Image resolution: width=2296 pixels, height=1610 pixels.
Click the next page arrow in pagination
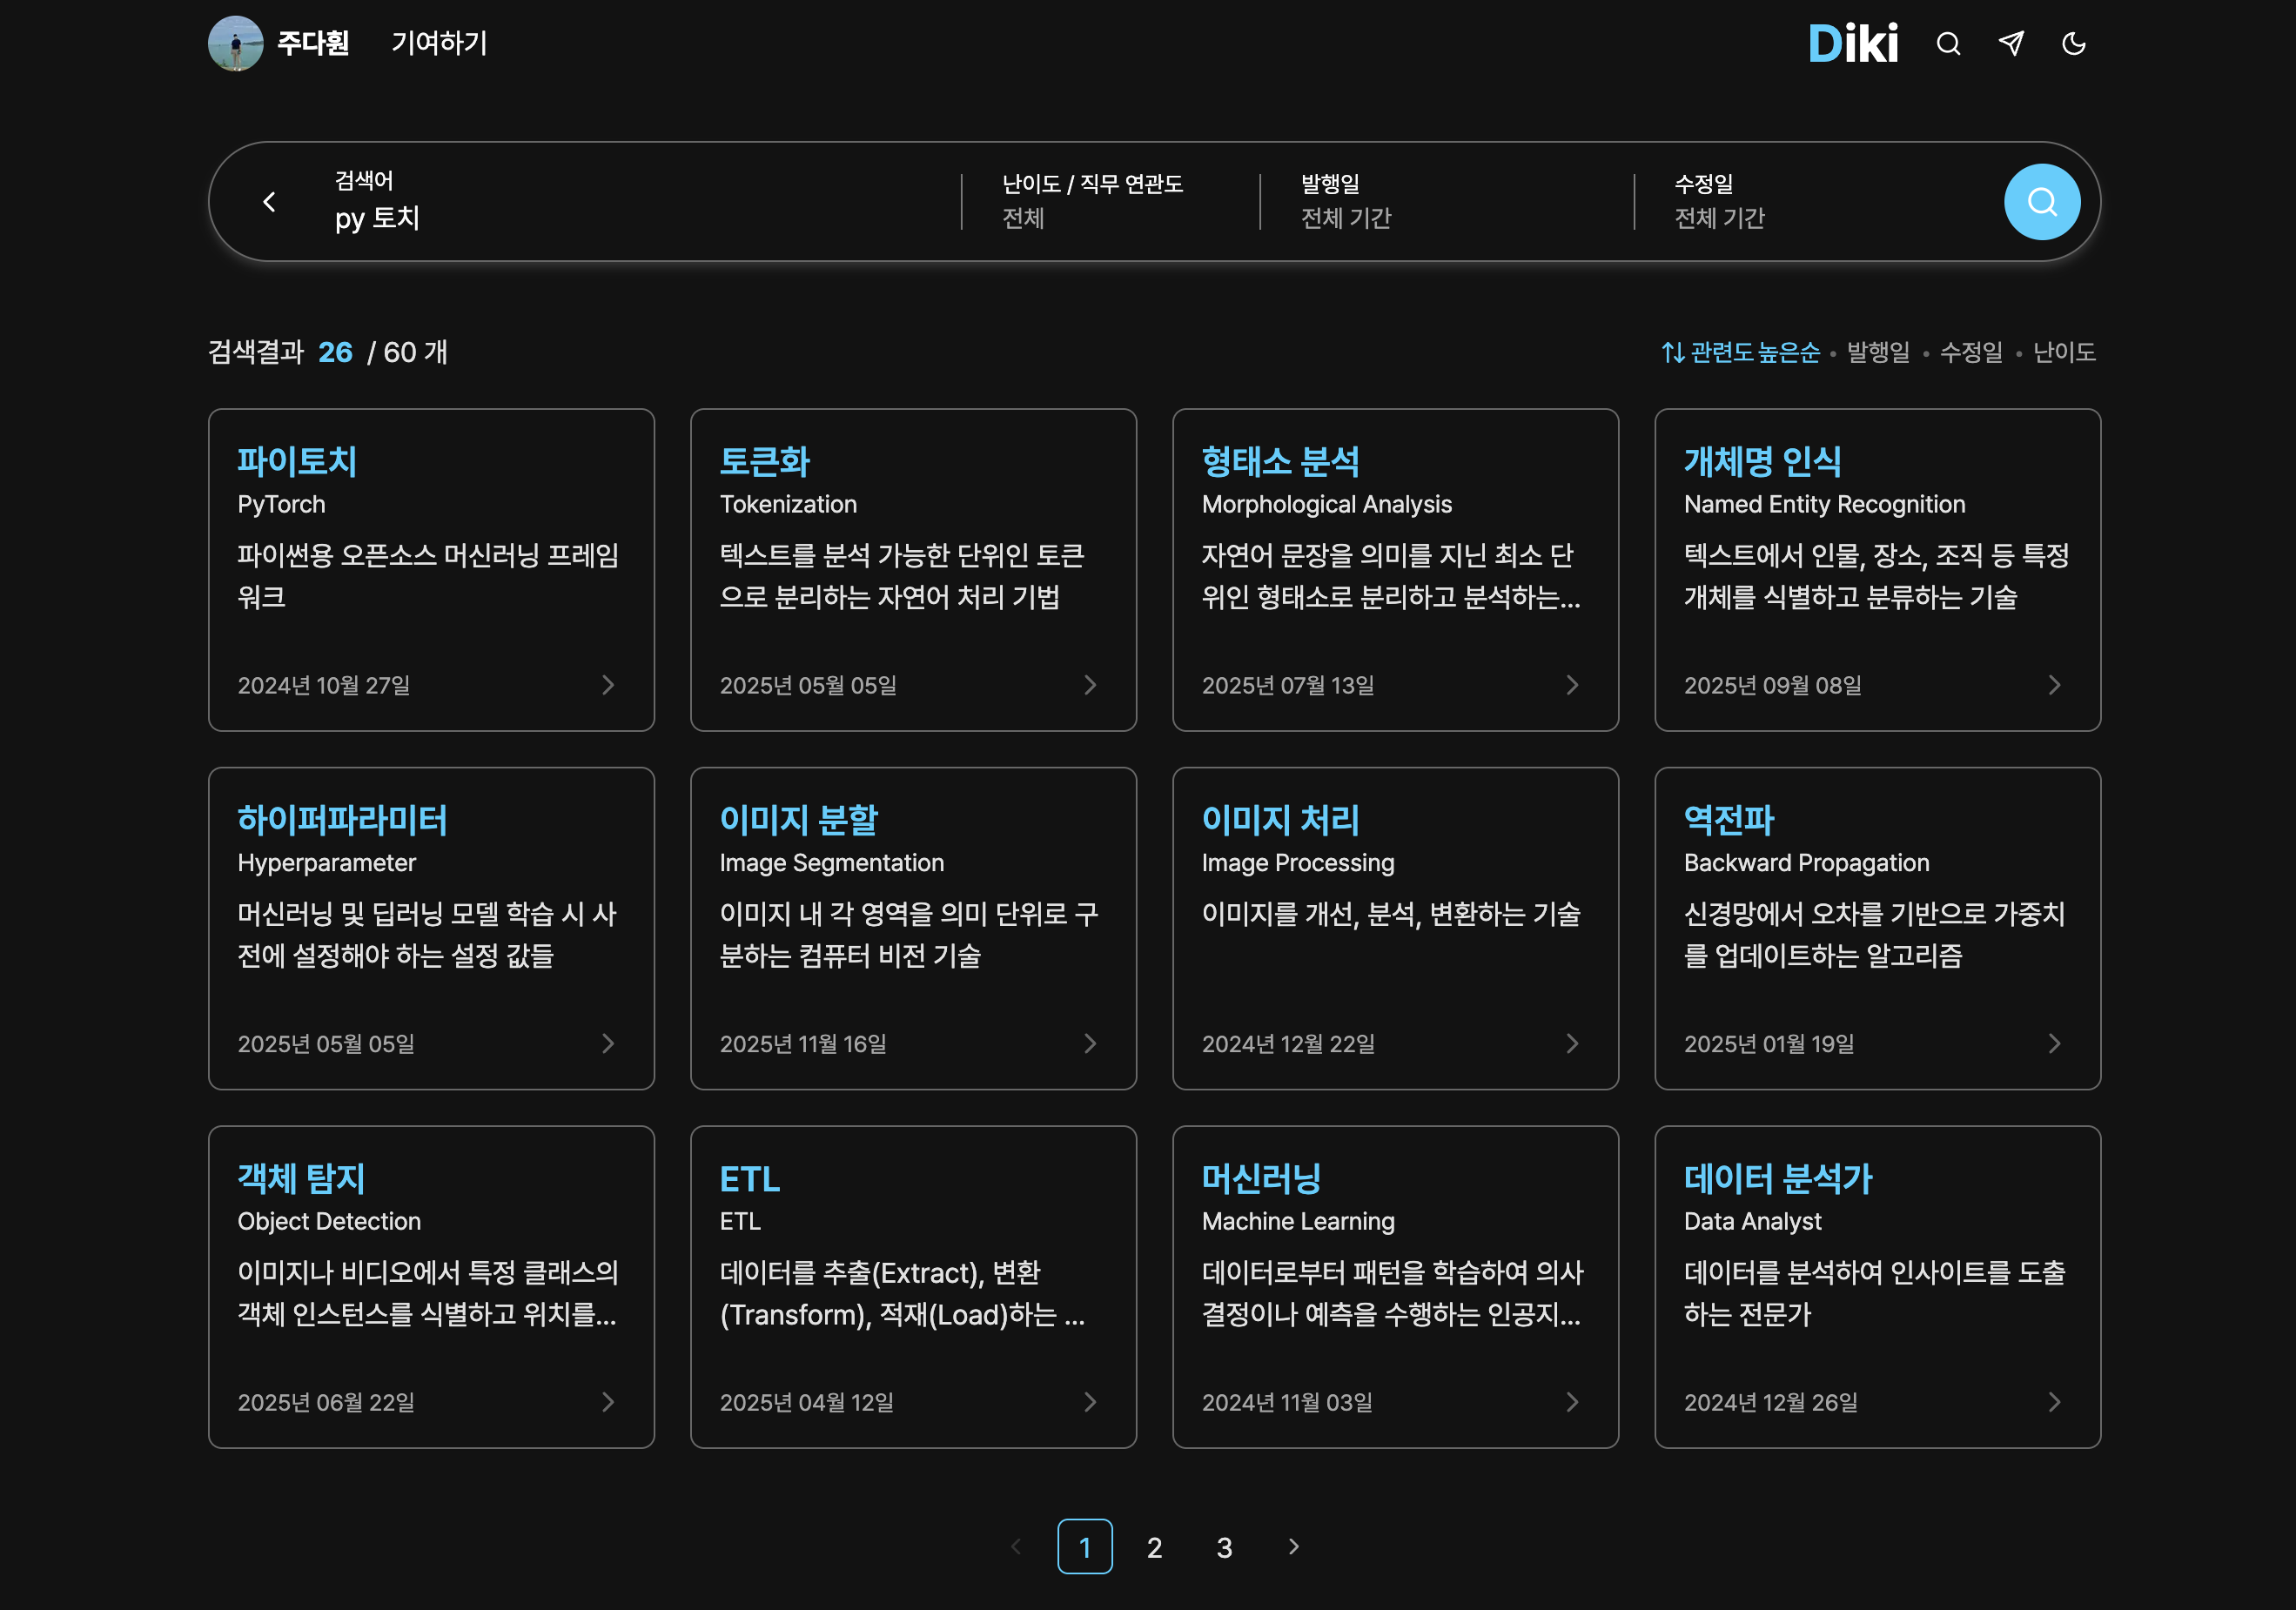point(1293,1546)
